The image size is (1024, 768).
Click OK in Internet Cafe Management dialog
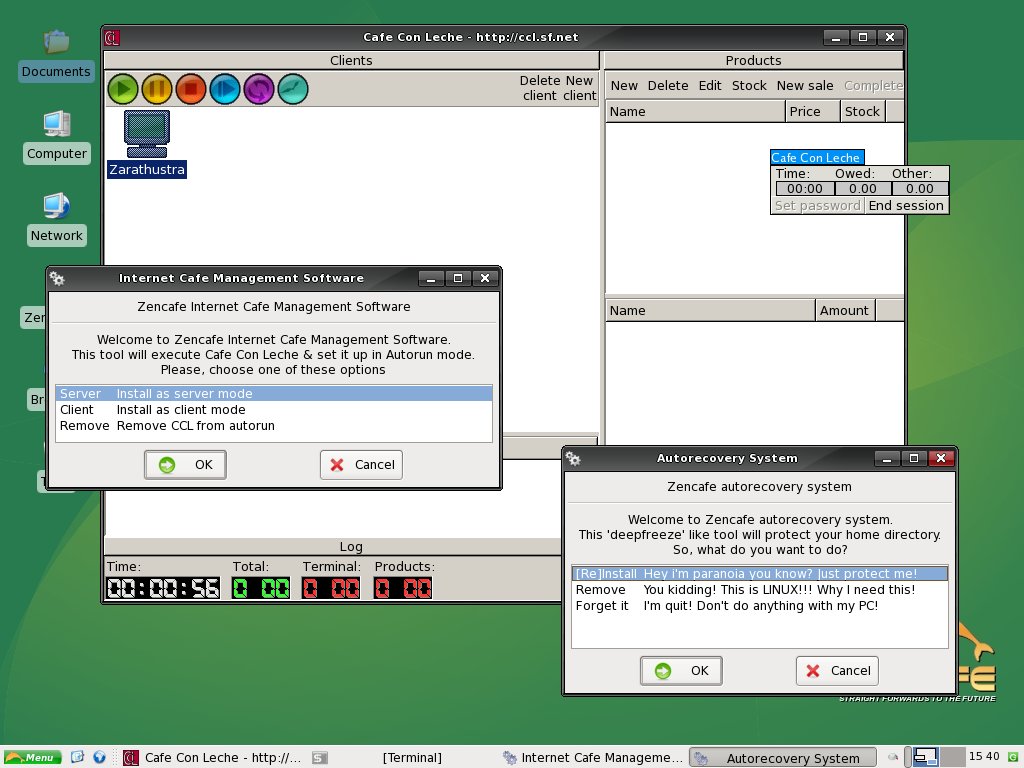click(x=185, y=465)
